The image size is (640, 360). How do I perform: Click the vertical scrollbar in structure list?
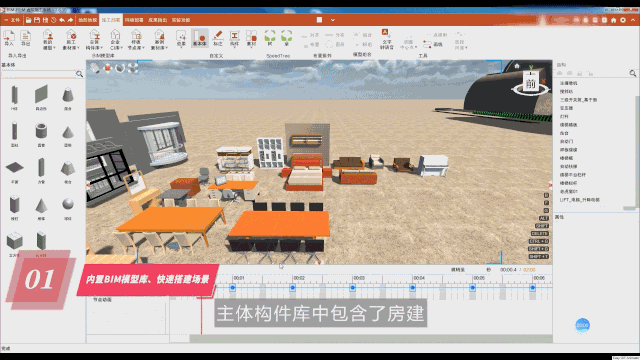point(637,151)
